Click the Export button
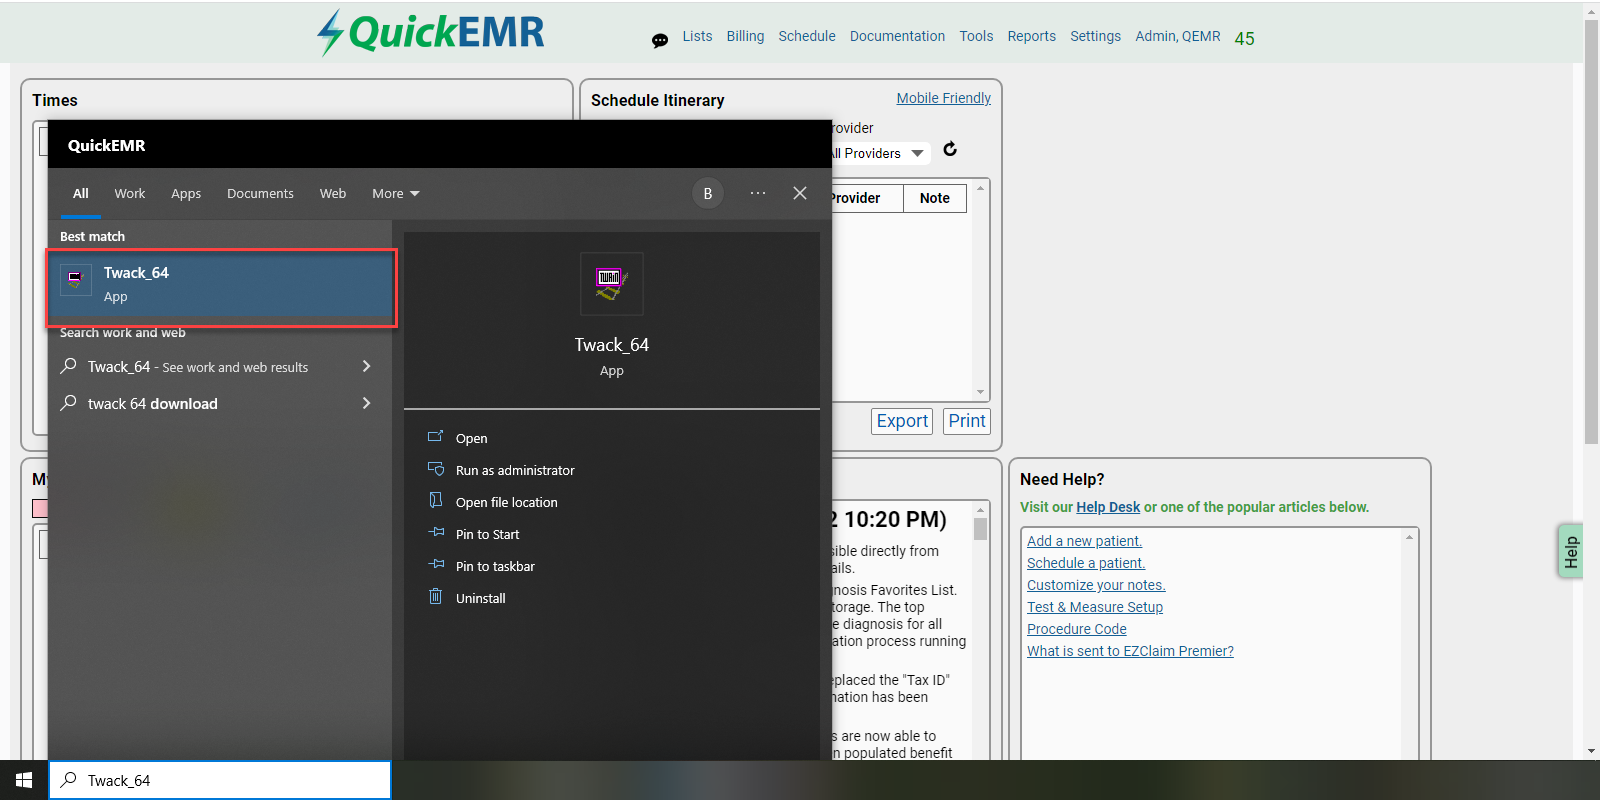1600x800 pixels. pyautogui.click(x=902, y=421)
